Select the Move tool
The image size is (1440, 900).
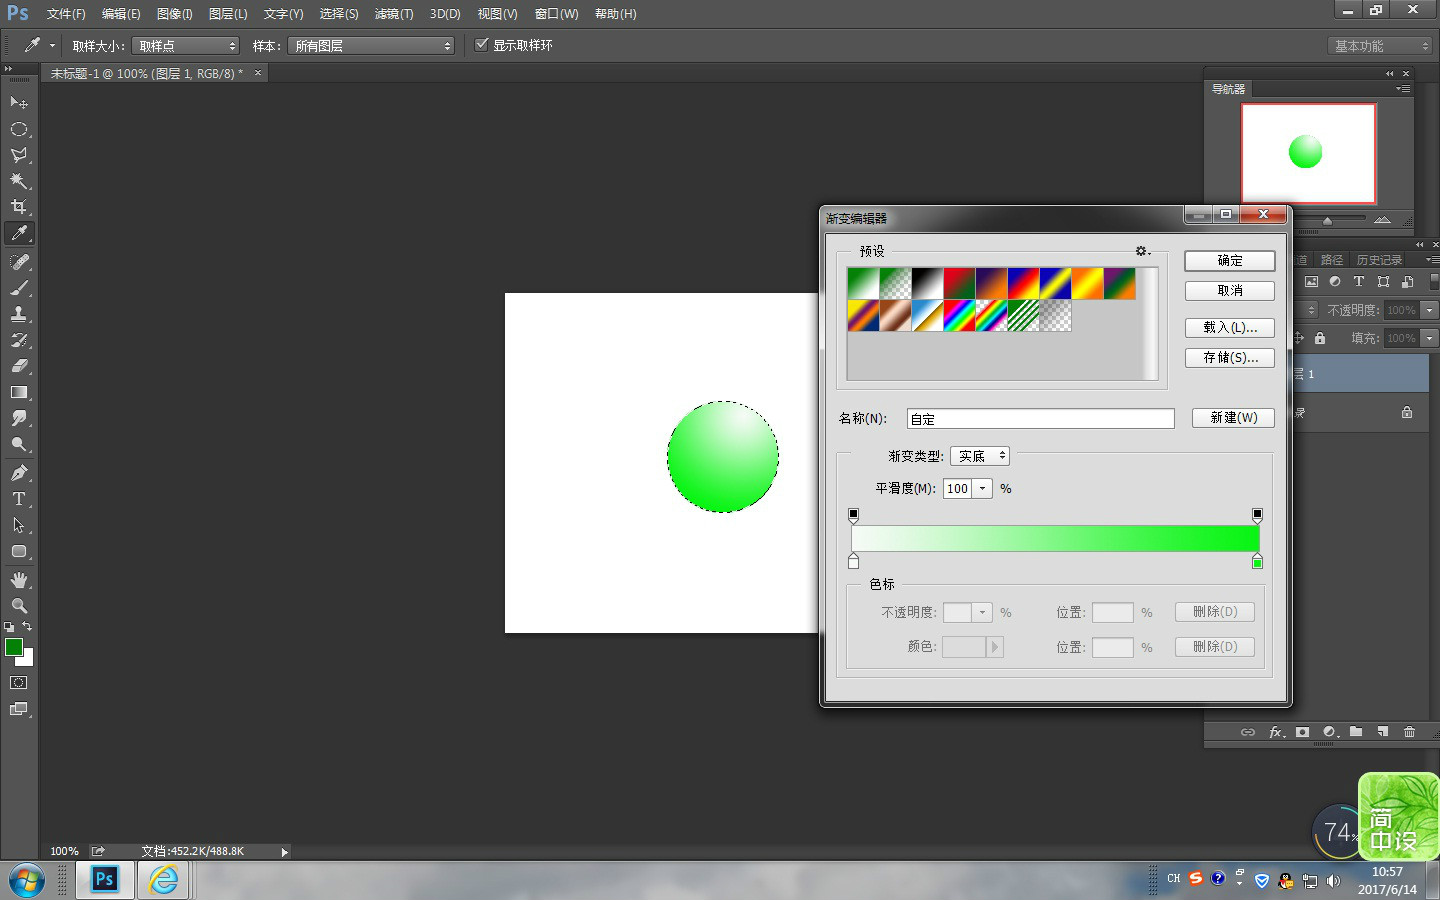point(18,103)
